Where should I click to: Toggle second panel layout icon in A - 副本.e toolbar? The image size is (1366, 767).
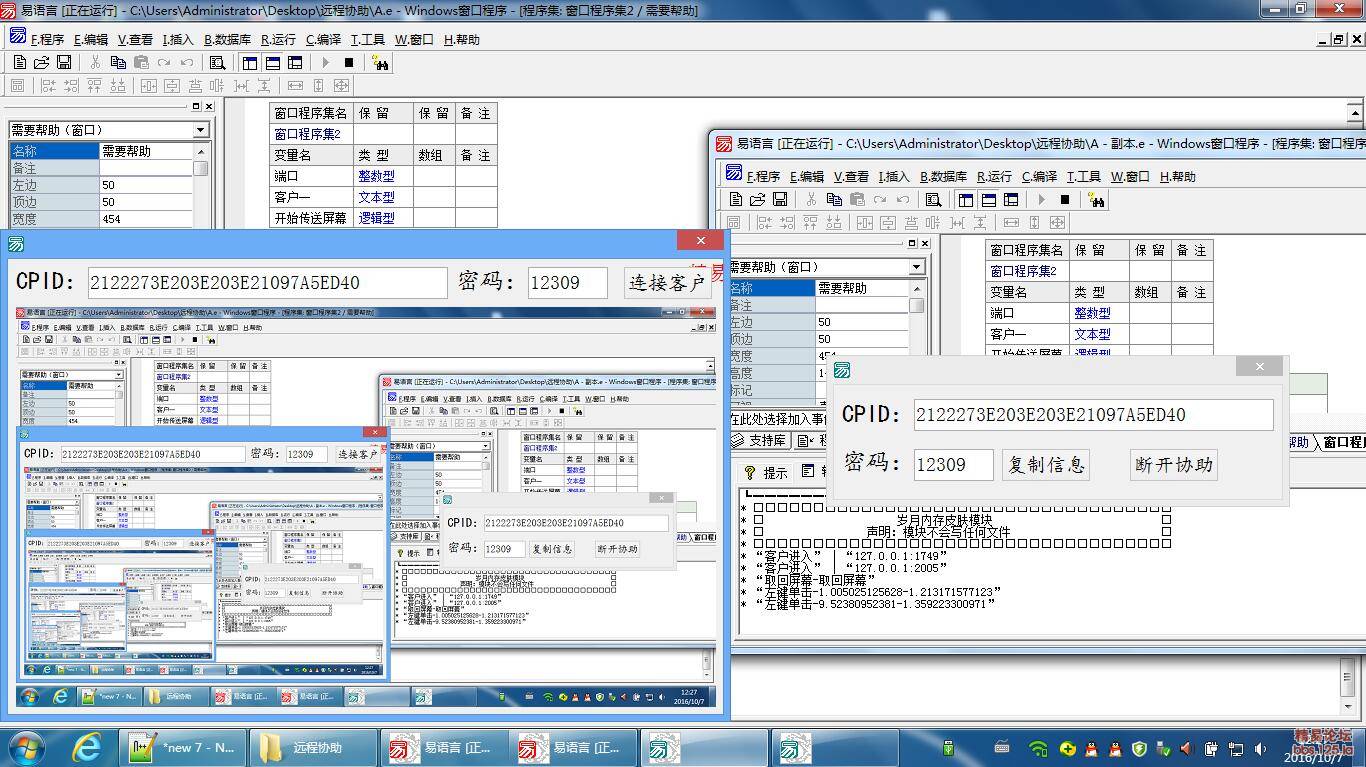click(x=988, y=199)
